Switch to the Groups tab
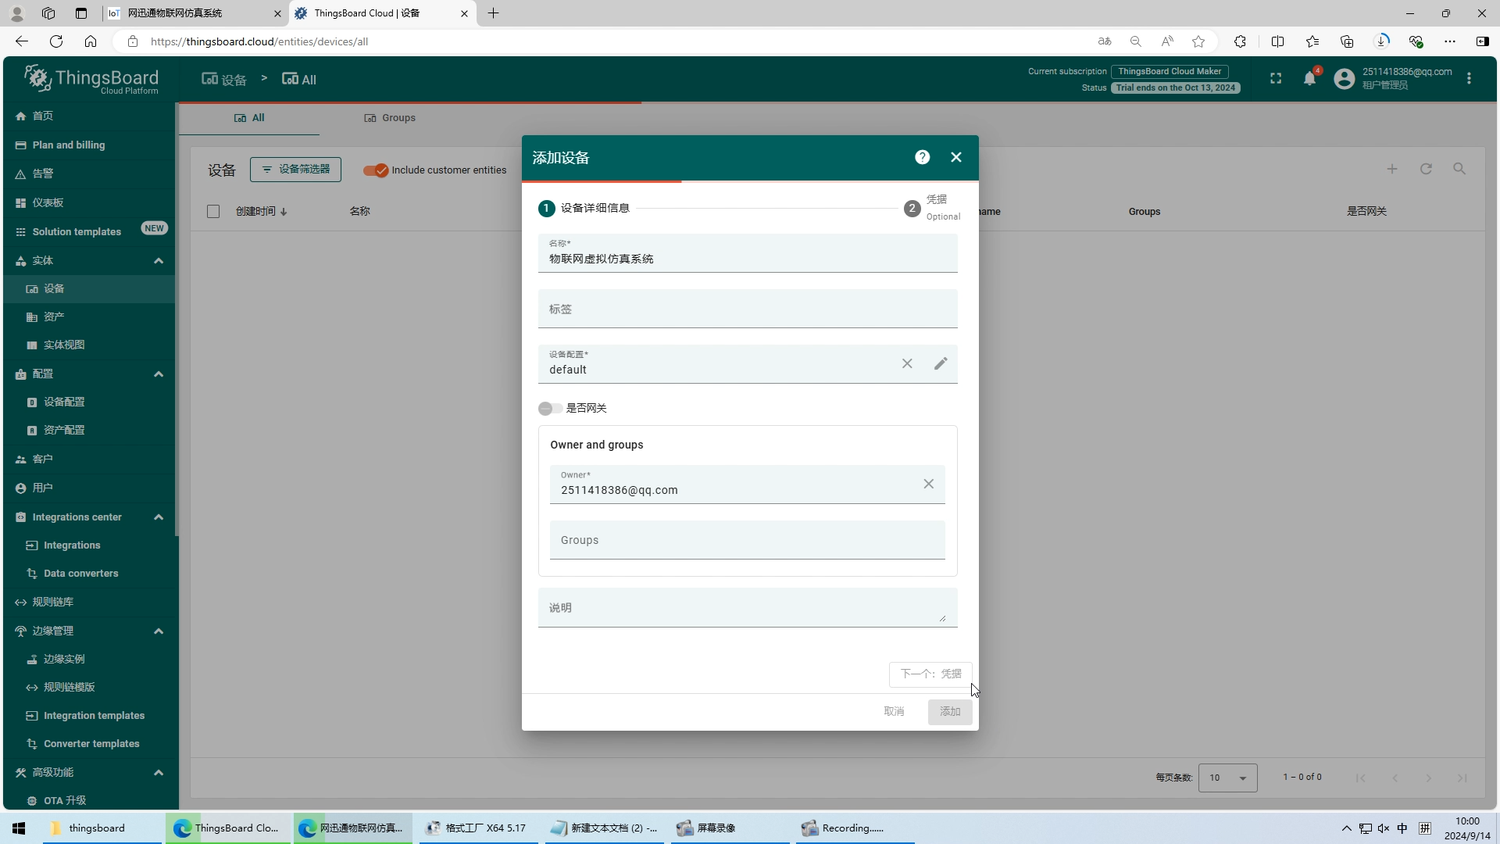Image resolution: width=1500 pixels, height=844 pixels. [390, 118]
